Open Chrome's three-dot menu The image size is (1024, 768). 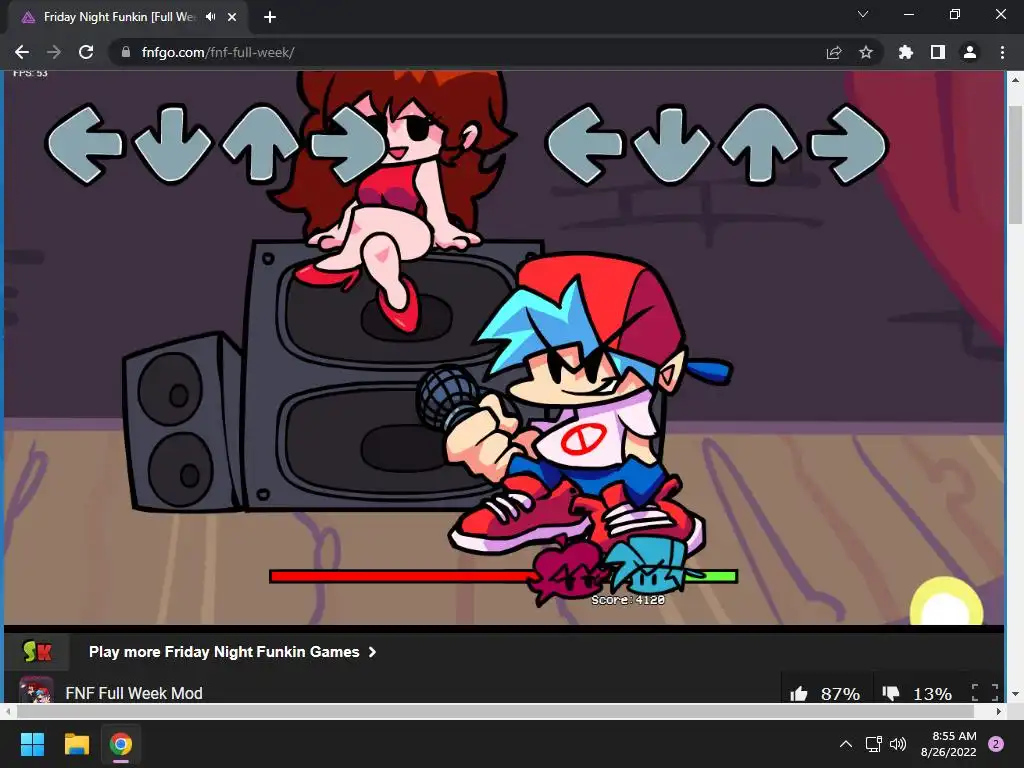1002,52
